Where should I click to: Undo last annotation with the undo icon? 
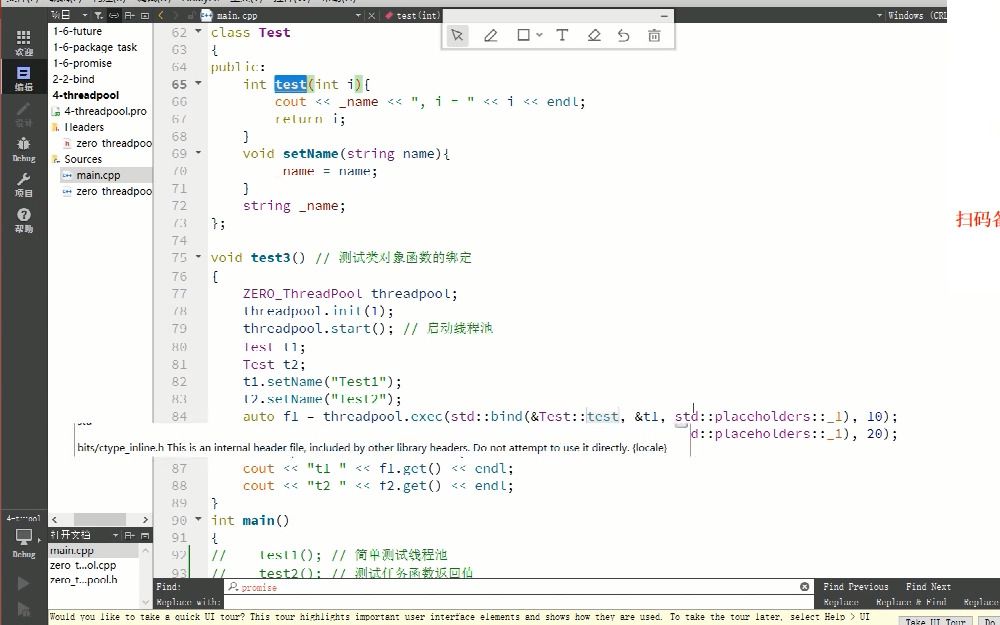[x=625, y=35]
